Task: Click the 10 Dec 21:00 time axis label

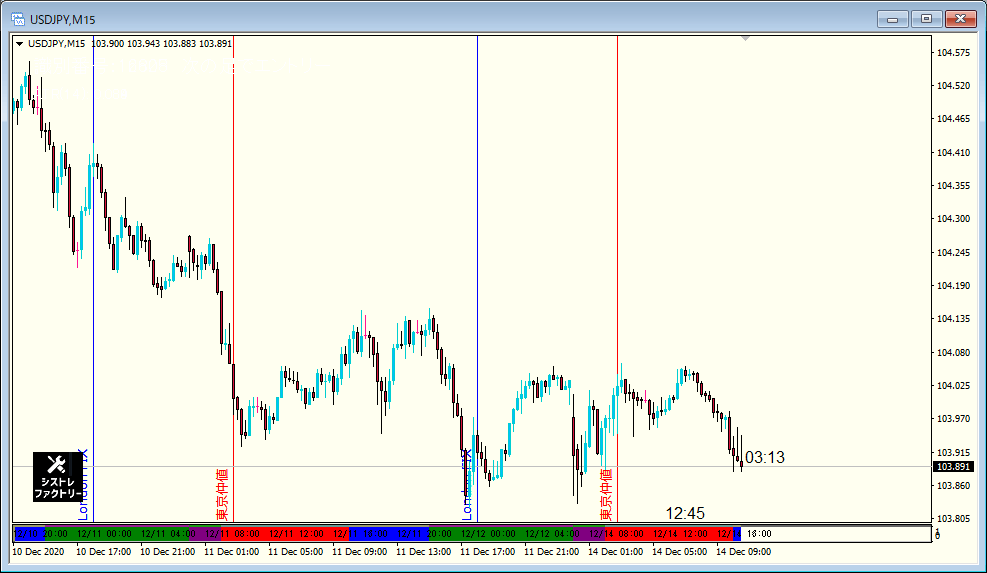Action: click(x=167, y=552)
